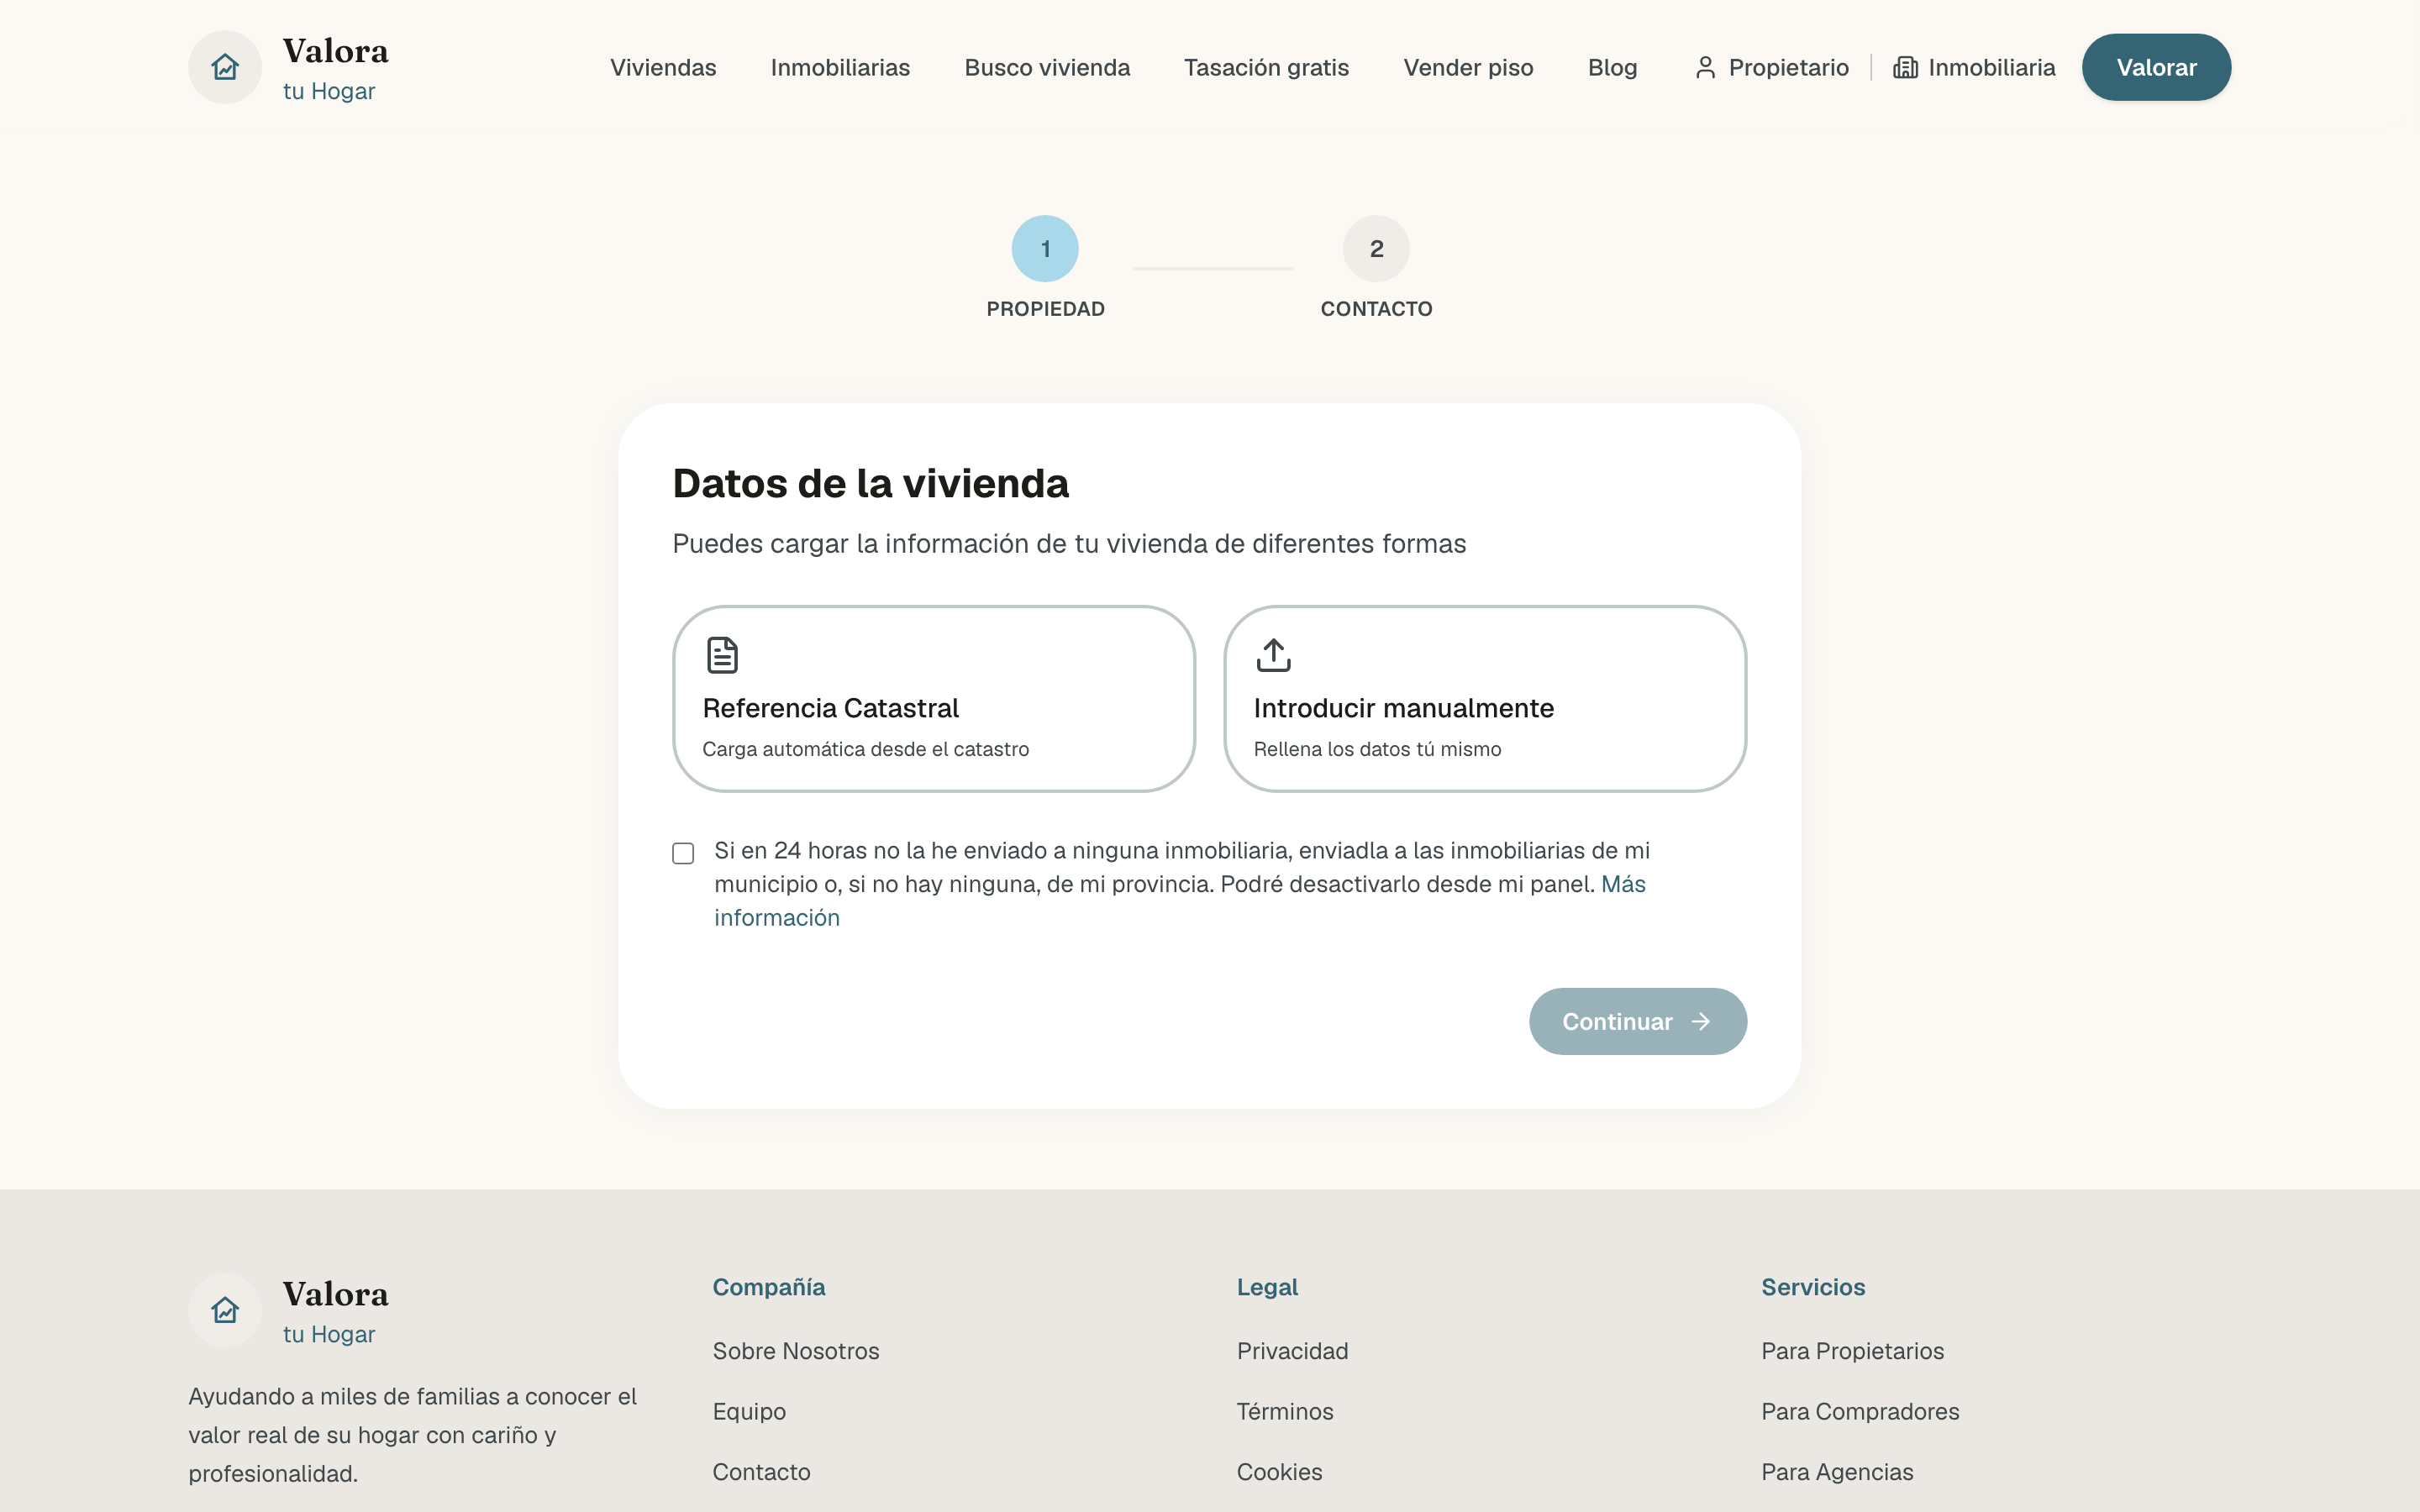Open Para Agencias footer link

click(x=1837, y=1472)
